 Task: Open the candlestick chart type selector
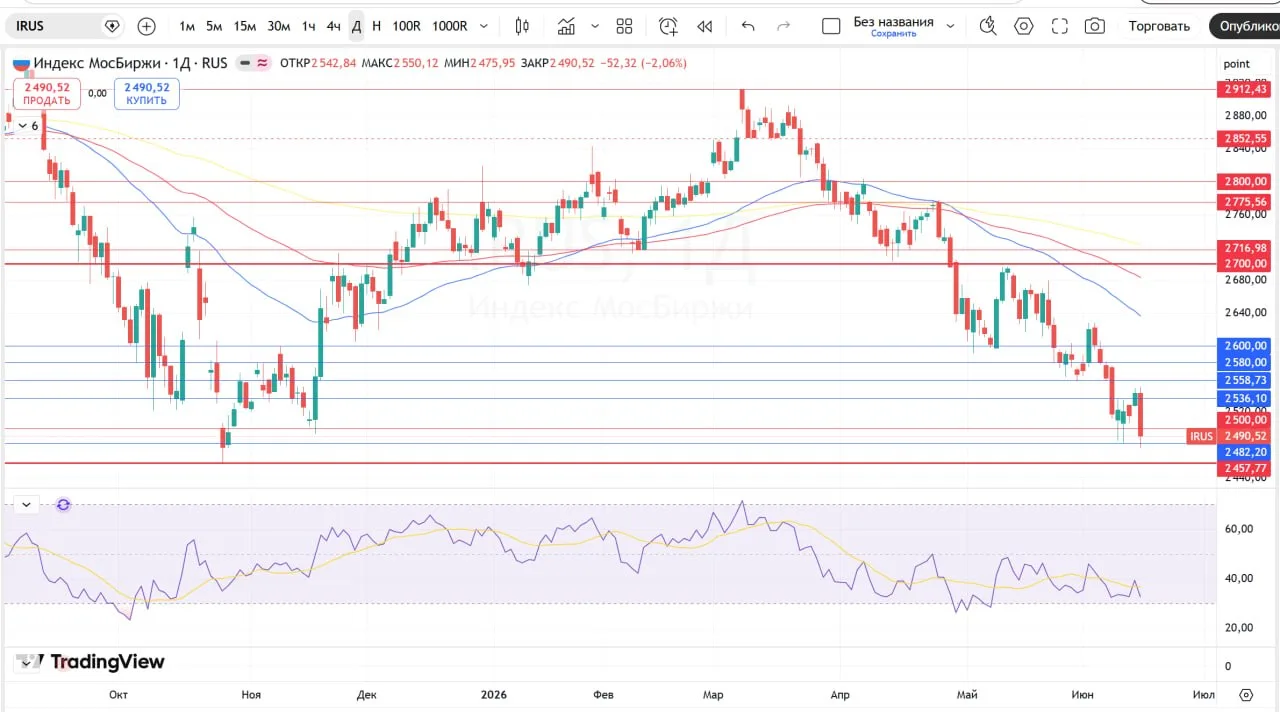522,26
